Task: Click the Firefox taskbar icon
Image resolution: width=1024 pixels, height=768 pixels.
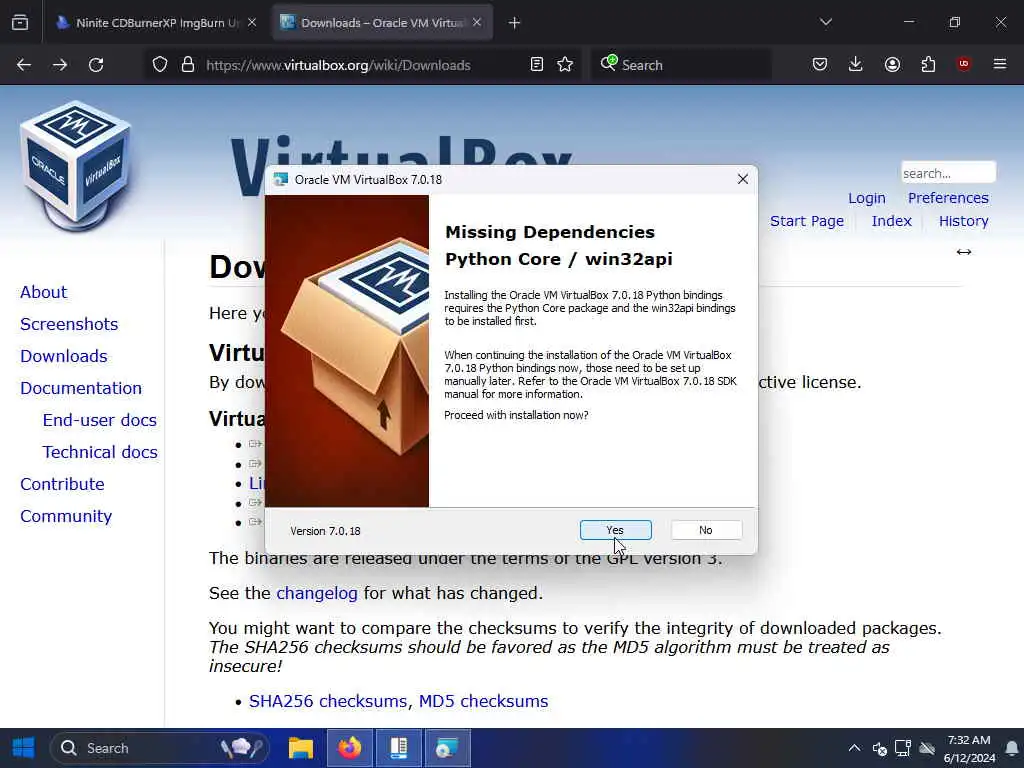Action: [x=349, y=748]
